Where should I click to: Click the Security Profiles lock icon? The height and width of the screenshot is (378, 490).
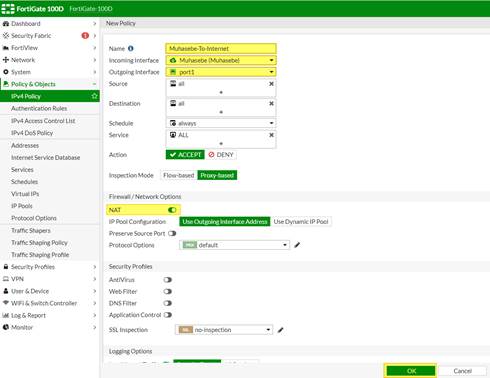6,267
